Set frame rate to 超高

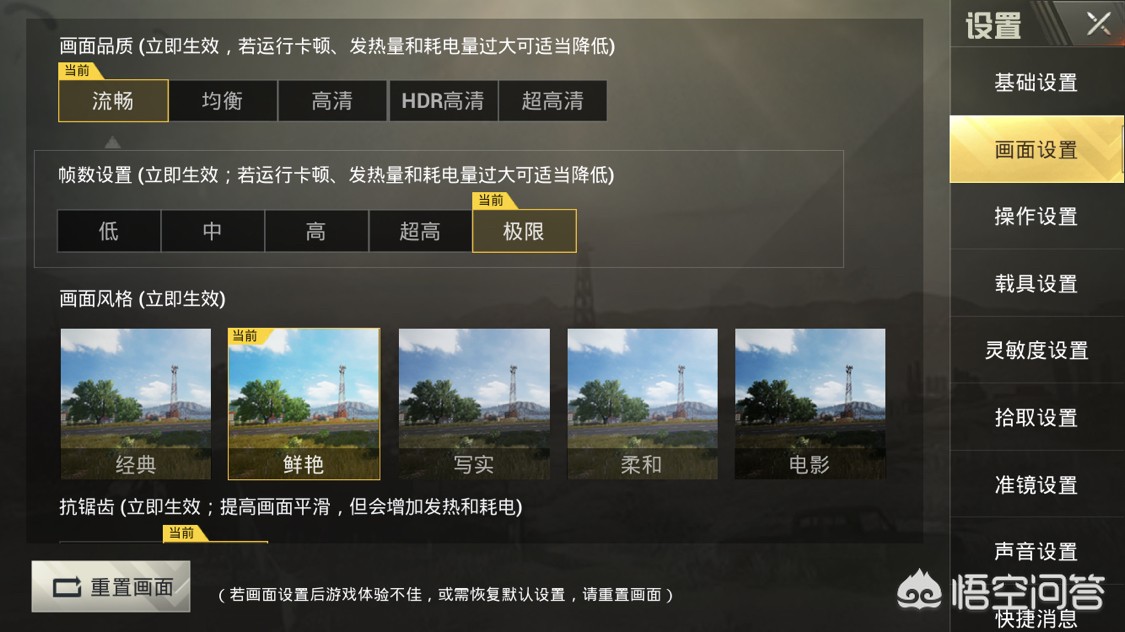coord(420,231)
